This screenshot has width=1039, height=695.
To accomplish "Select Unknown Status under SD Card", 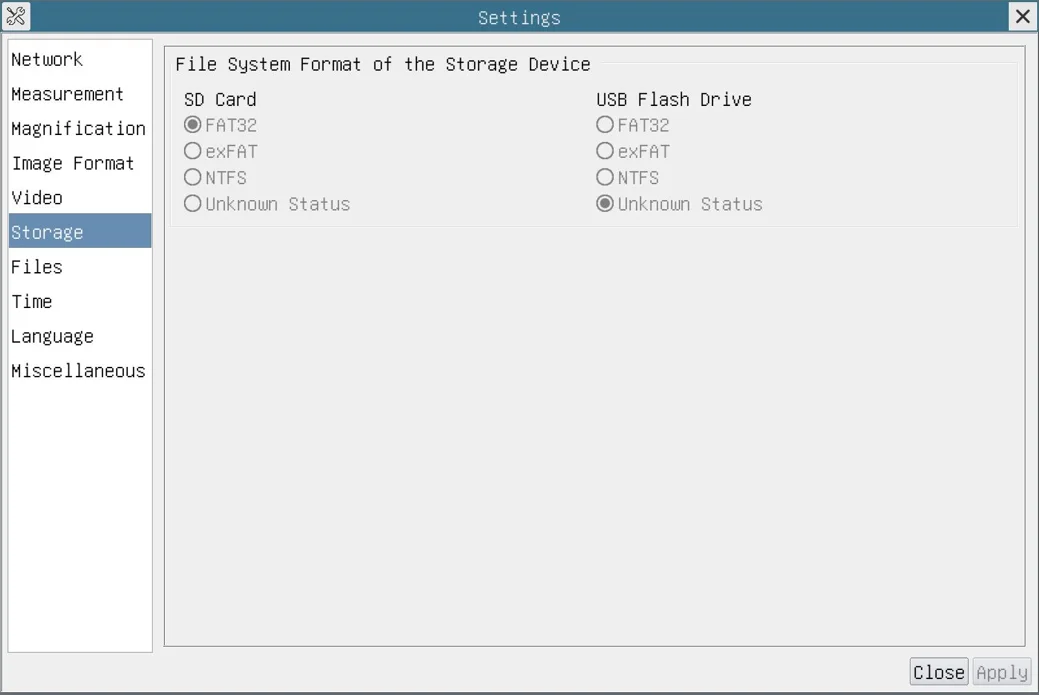I will (x=193, y=203).
